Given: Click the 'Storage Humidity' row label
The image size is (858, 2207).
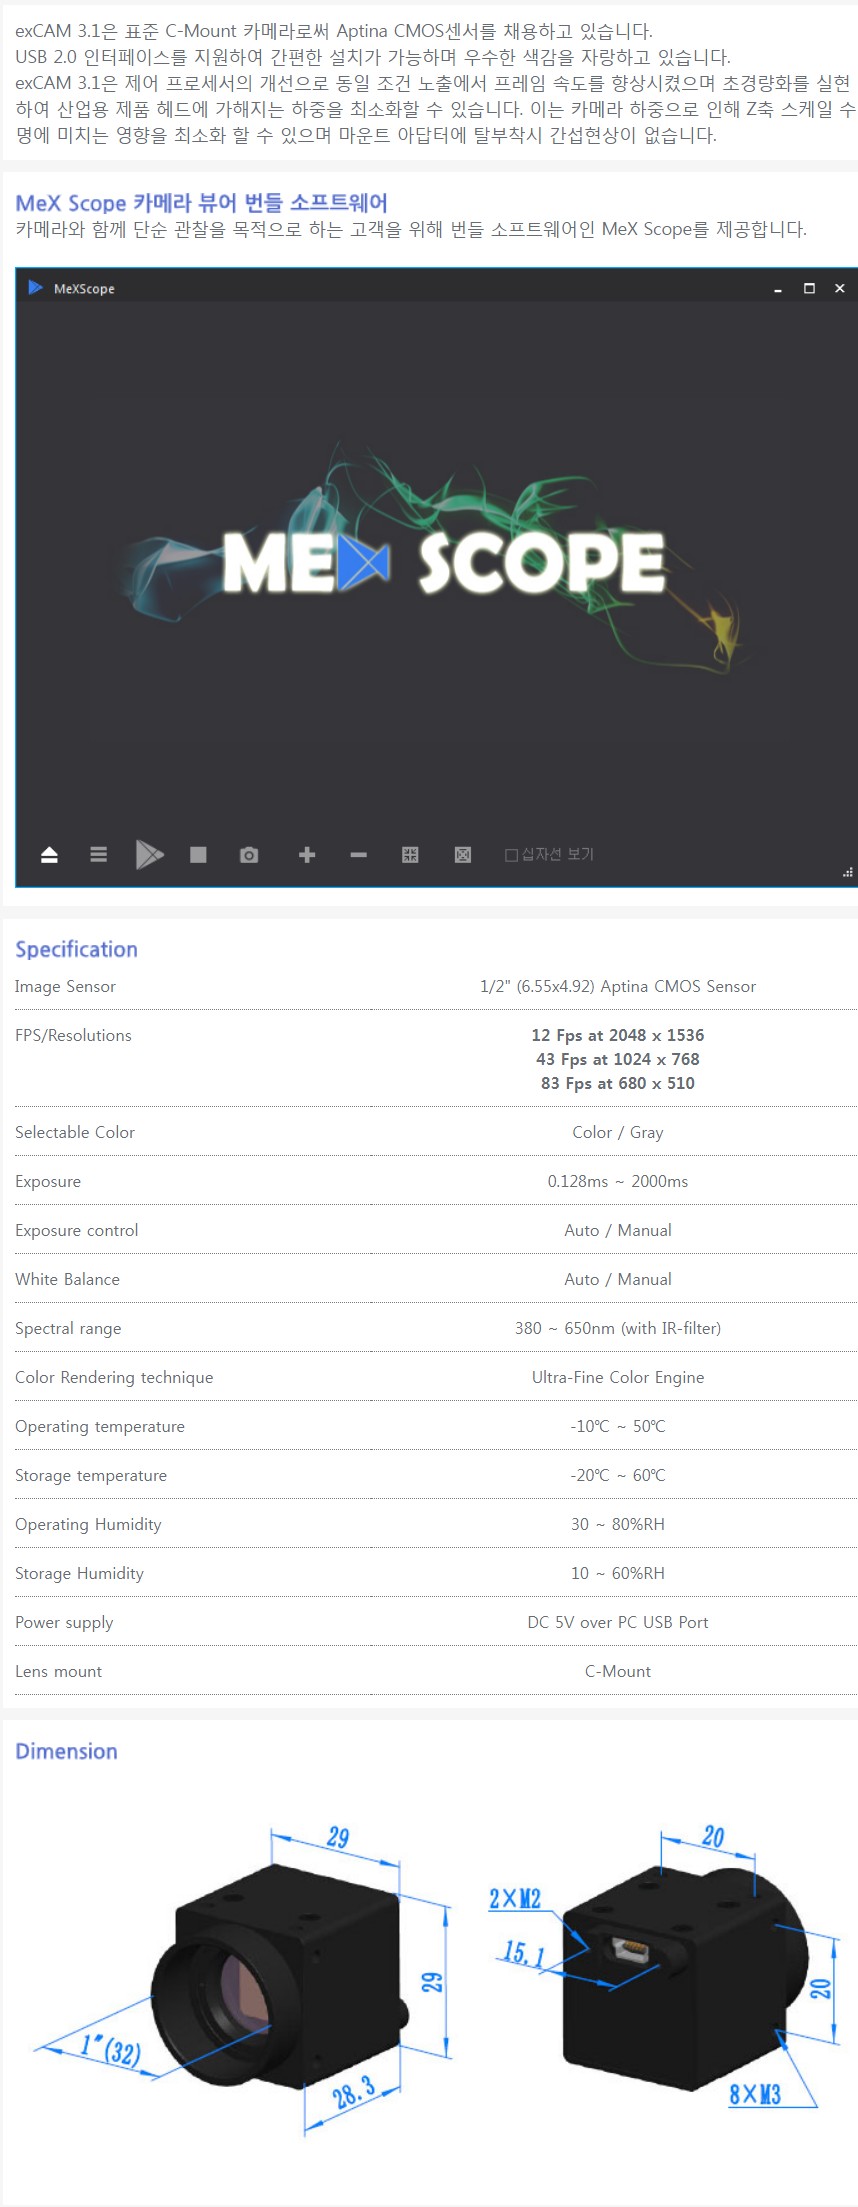Looking at the screenshot, I should [x=79, y=1573].
